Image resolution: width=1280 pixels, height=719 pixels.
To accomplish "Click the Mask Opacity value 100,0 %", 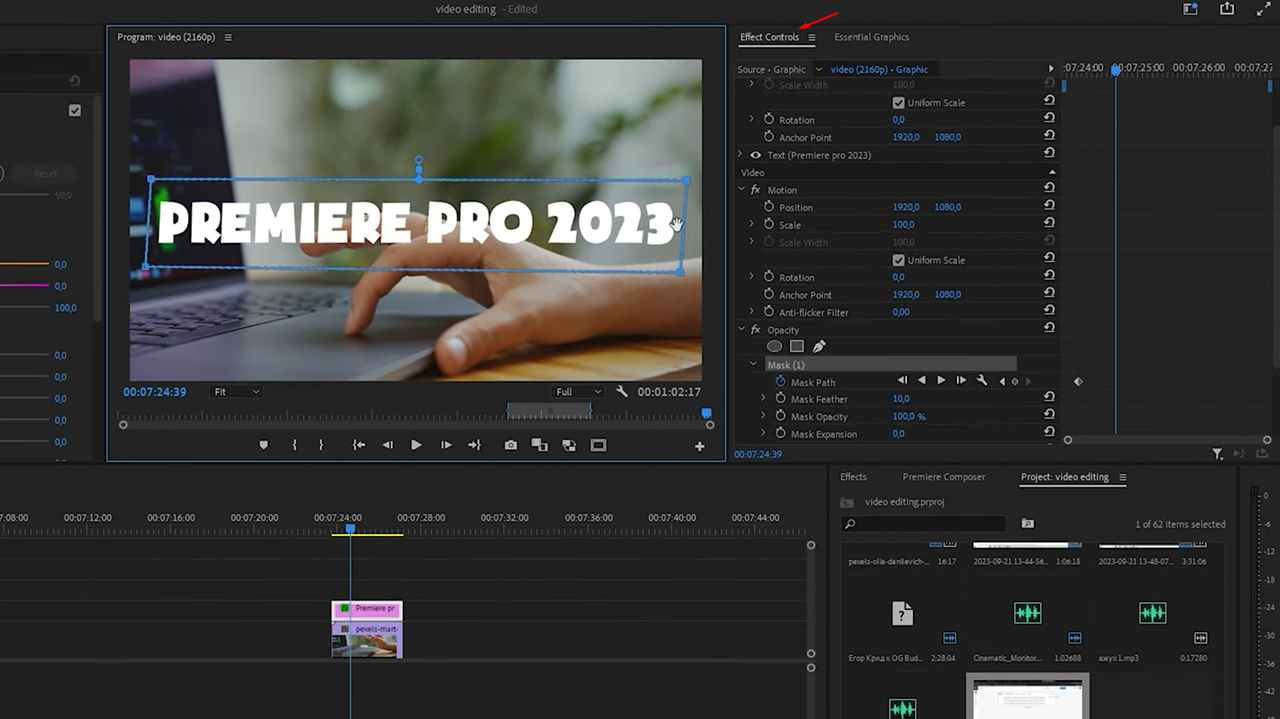I will 909,416.
